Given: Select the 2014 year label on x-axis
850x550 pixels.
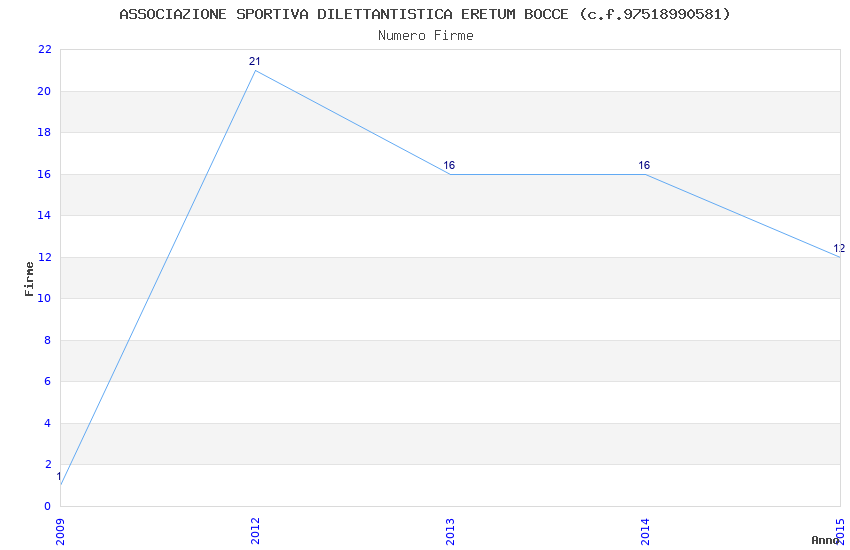Looking at the screenshot, I should click(x=645, y=527).
